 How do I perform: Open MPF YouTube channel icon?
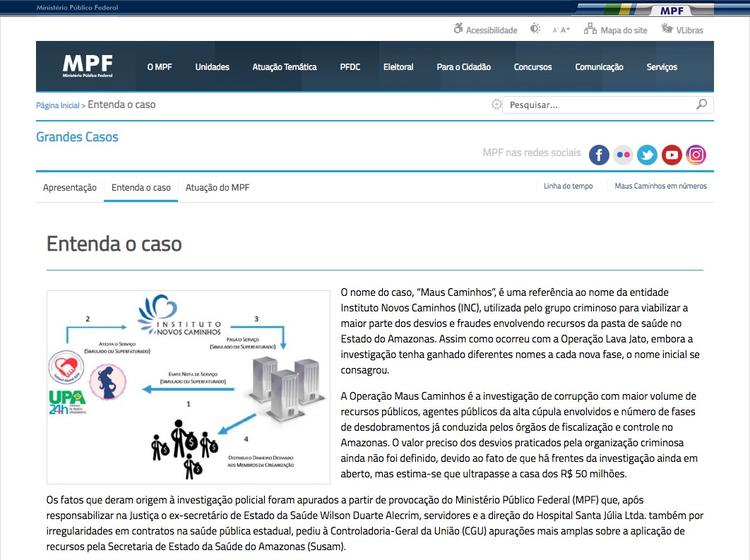point(672,154)
